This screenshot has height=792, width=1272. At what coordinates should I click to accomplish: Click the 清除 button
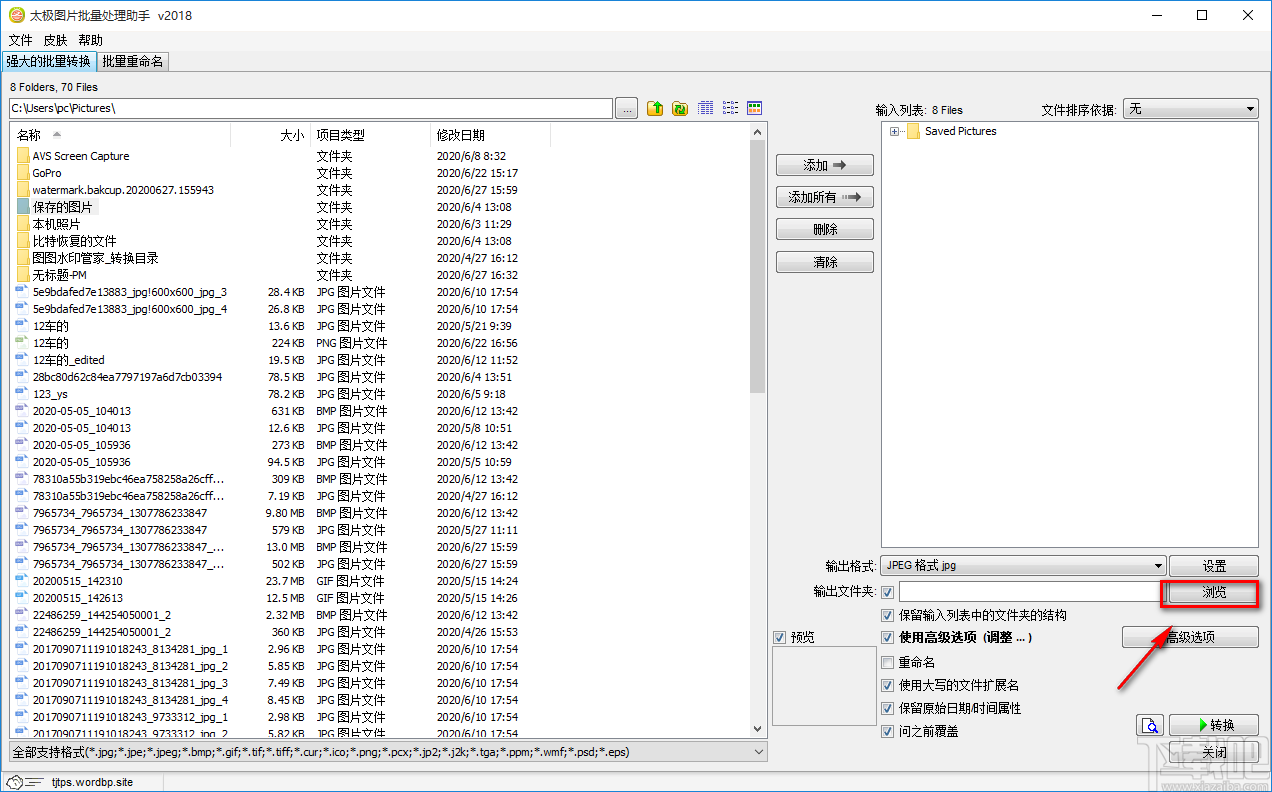(x=825, y=262)
